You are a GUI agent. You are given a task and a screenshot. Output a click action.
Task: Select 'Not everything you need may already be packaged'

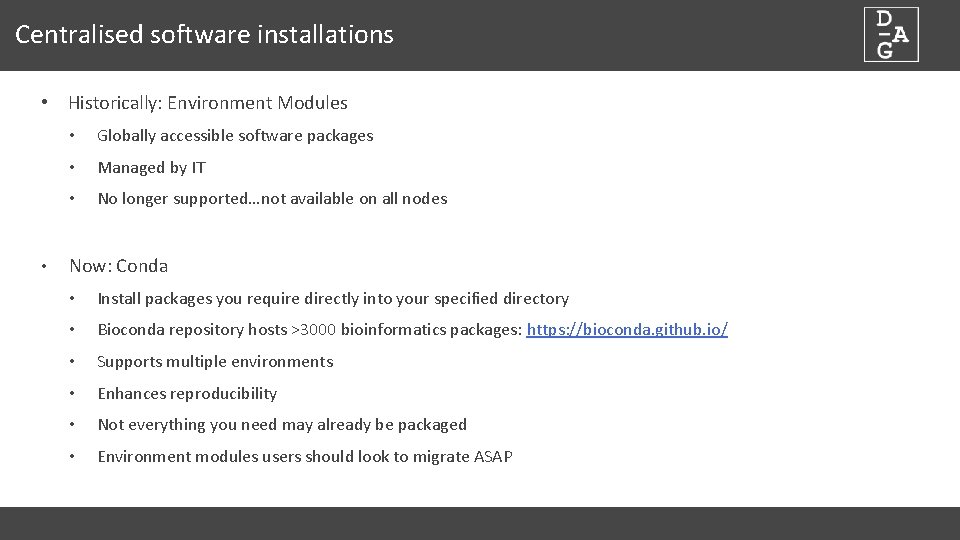[282, 424]
